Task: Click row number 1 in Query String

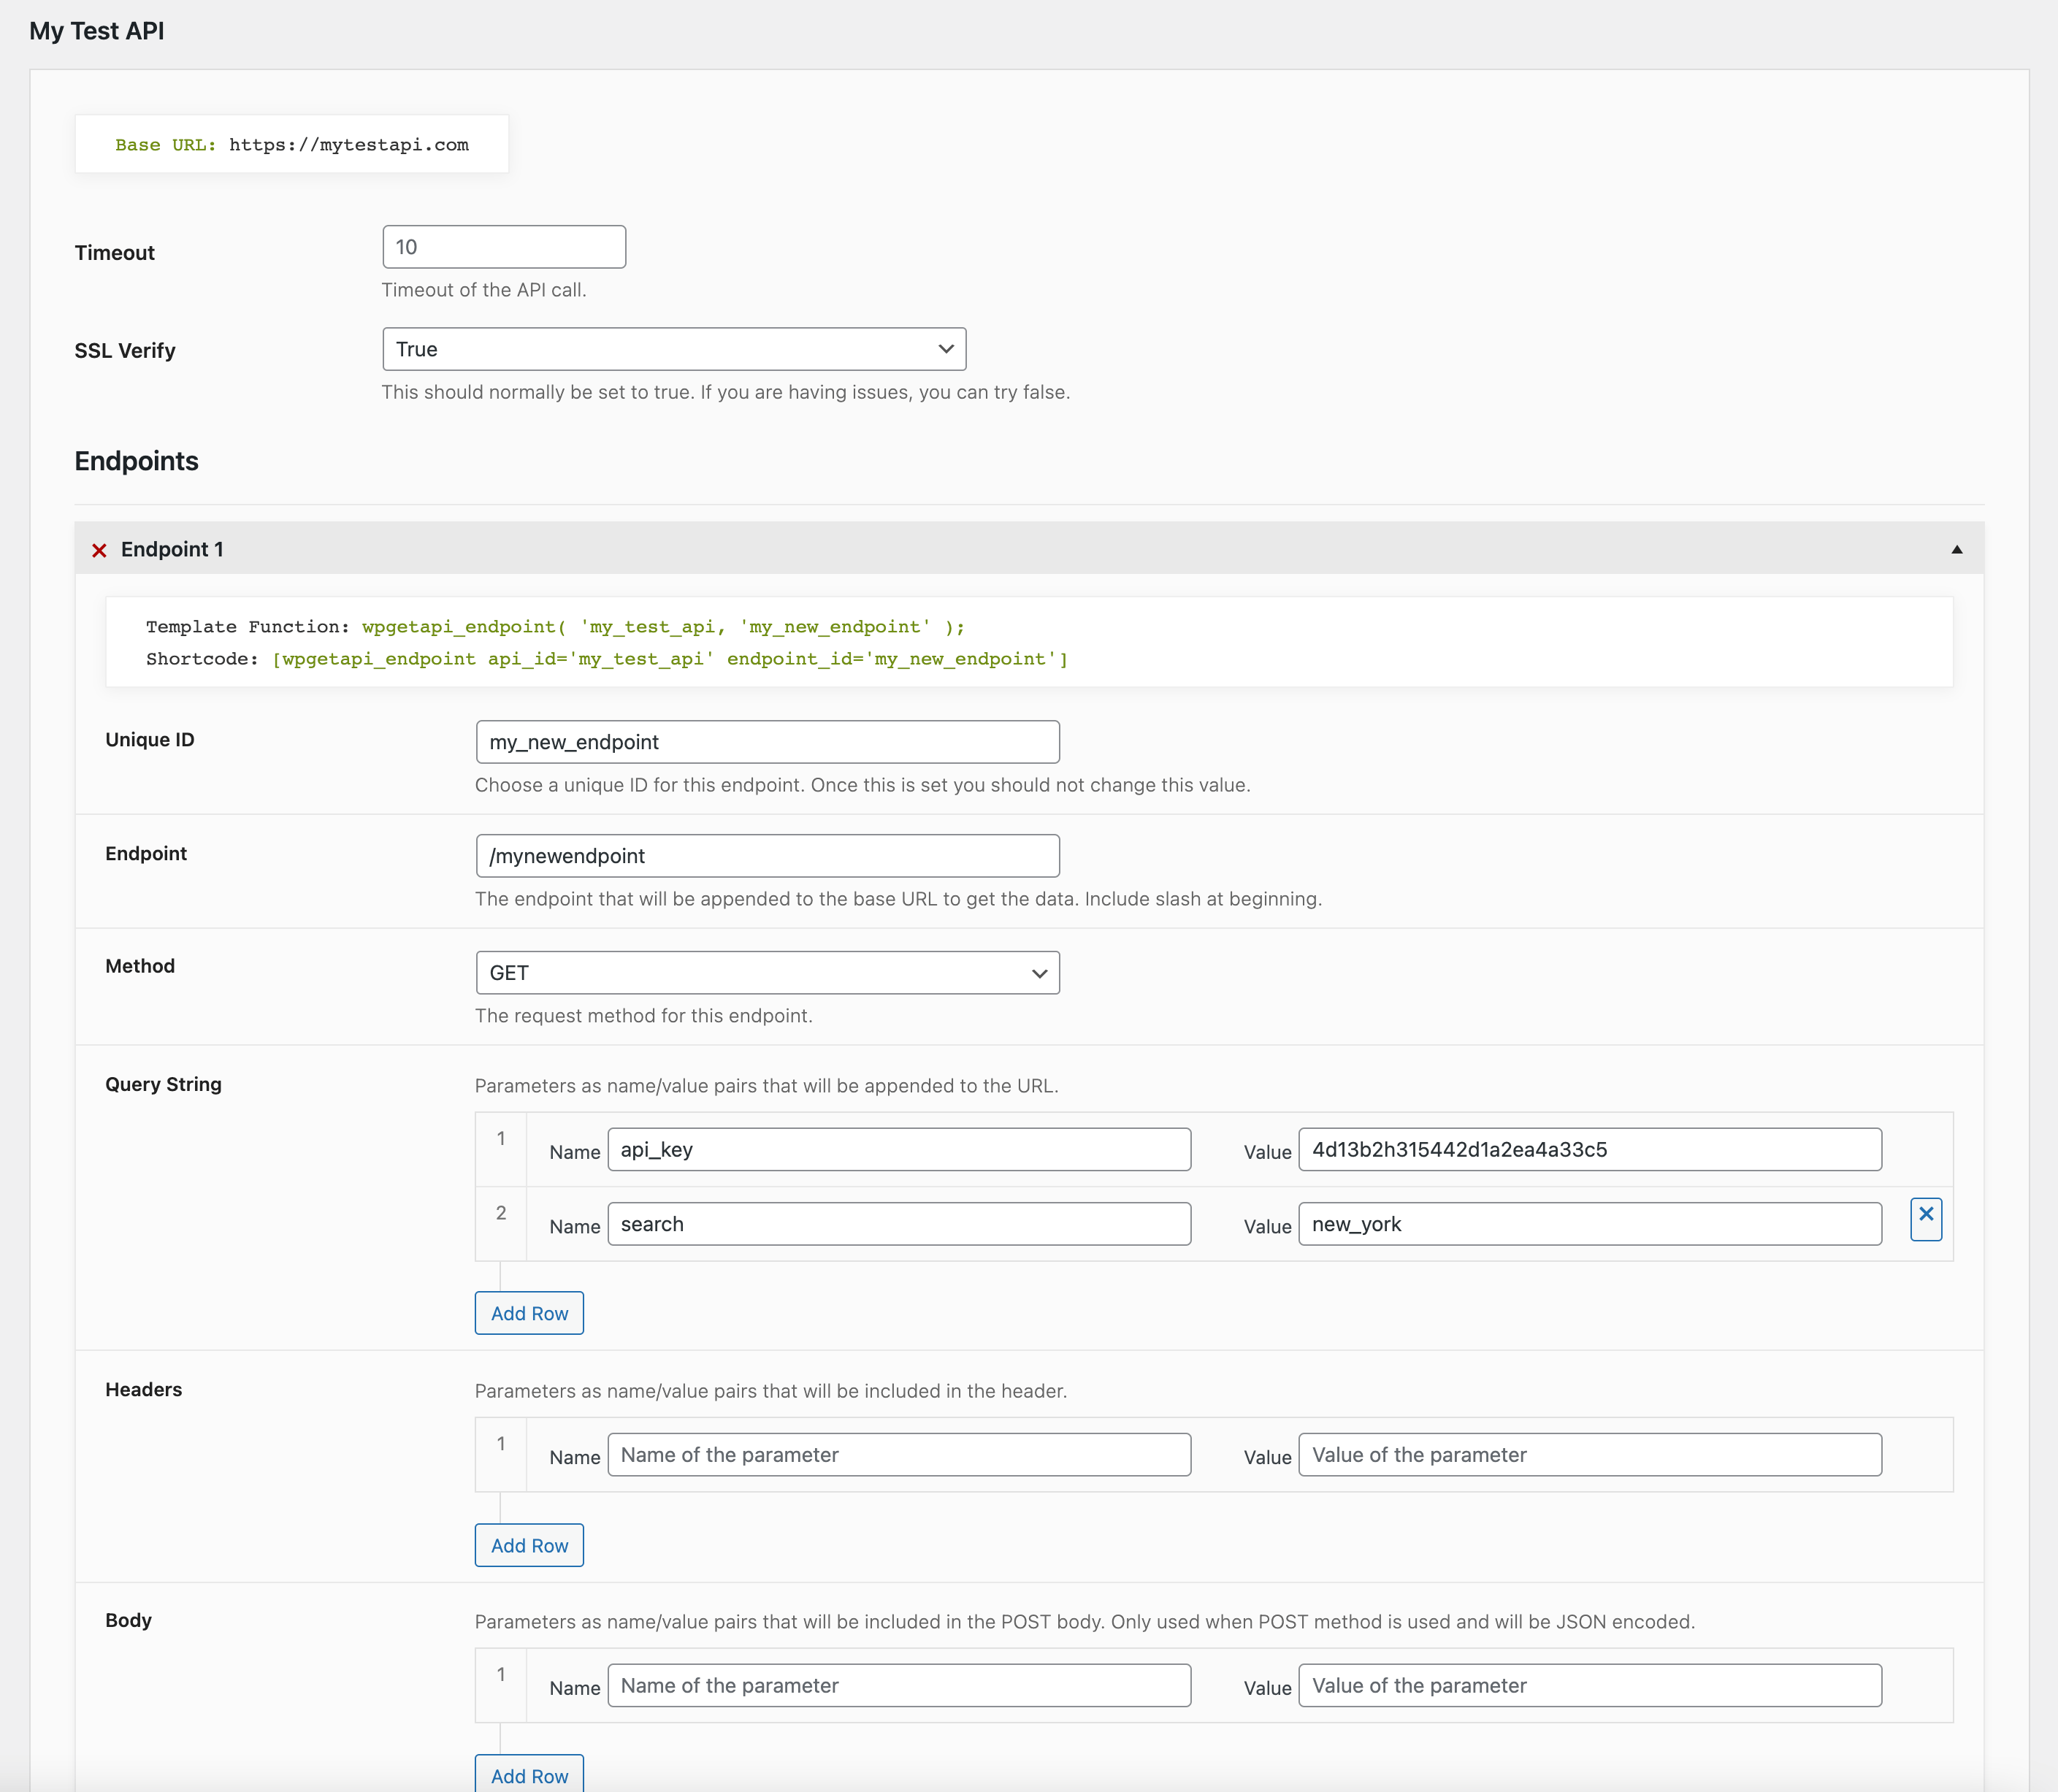Action: 501,1139
